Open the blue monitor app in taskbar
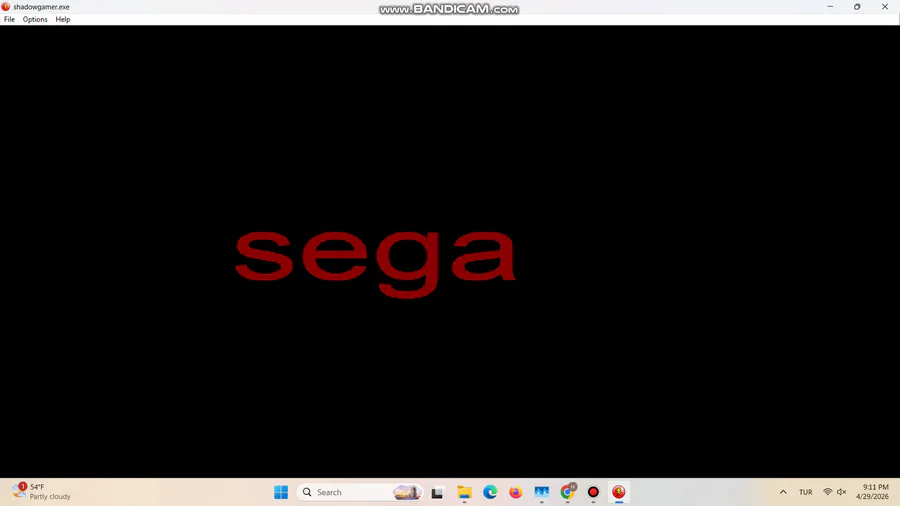 click(x=541, y=492)
